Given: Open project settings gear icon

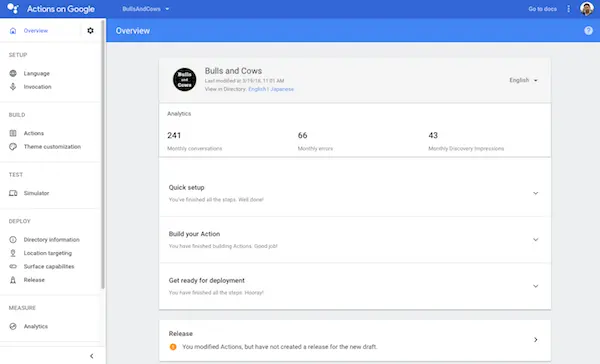Looking at the screenshot, I should (x=90, y=31).
